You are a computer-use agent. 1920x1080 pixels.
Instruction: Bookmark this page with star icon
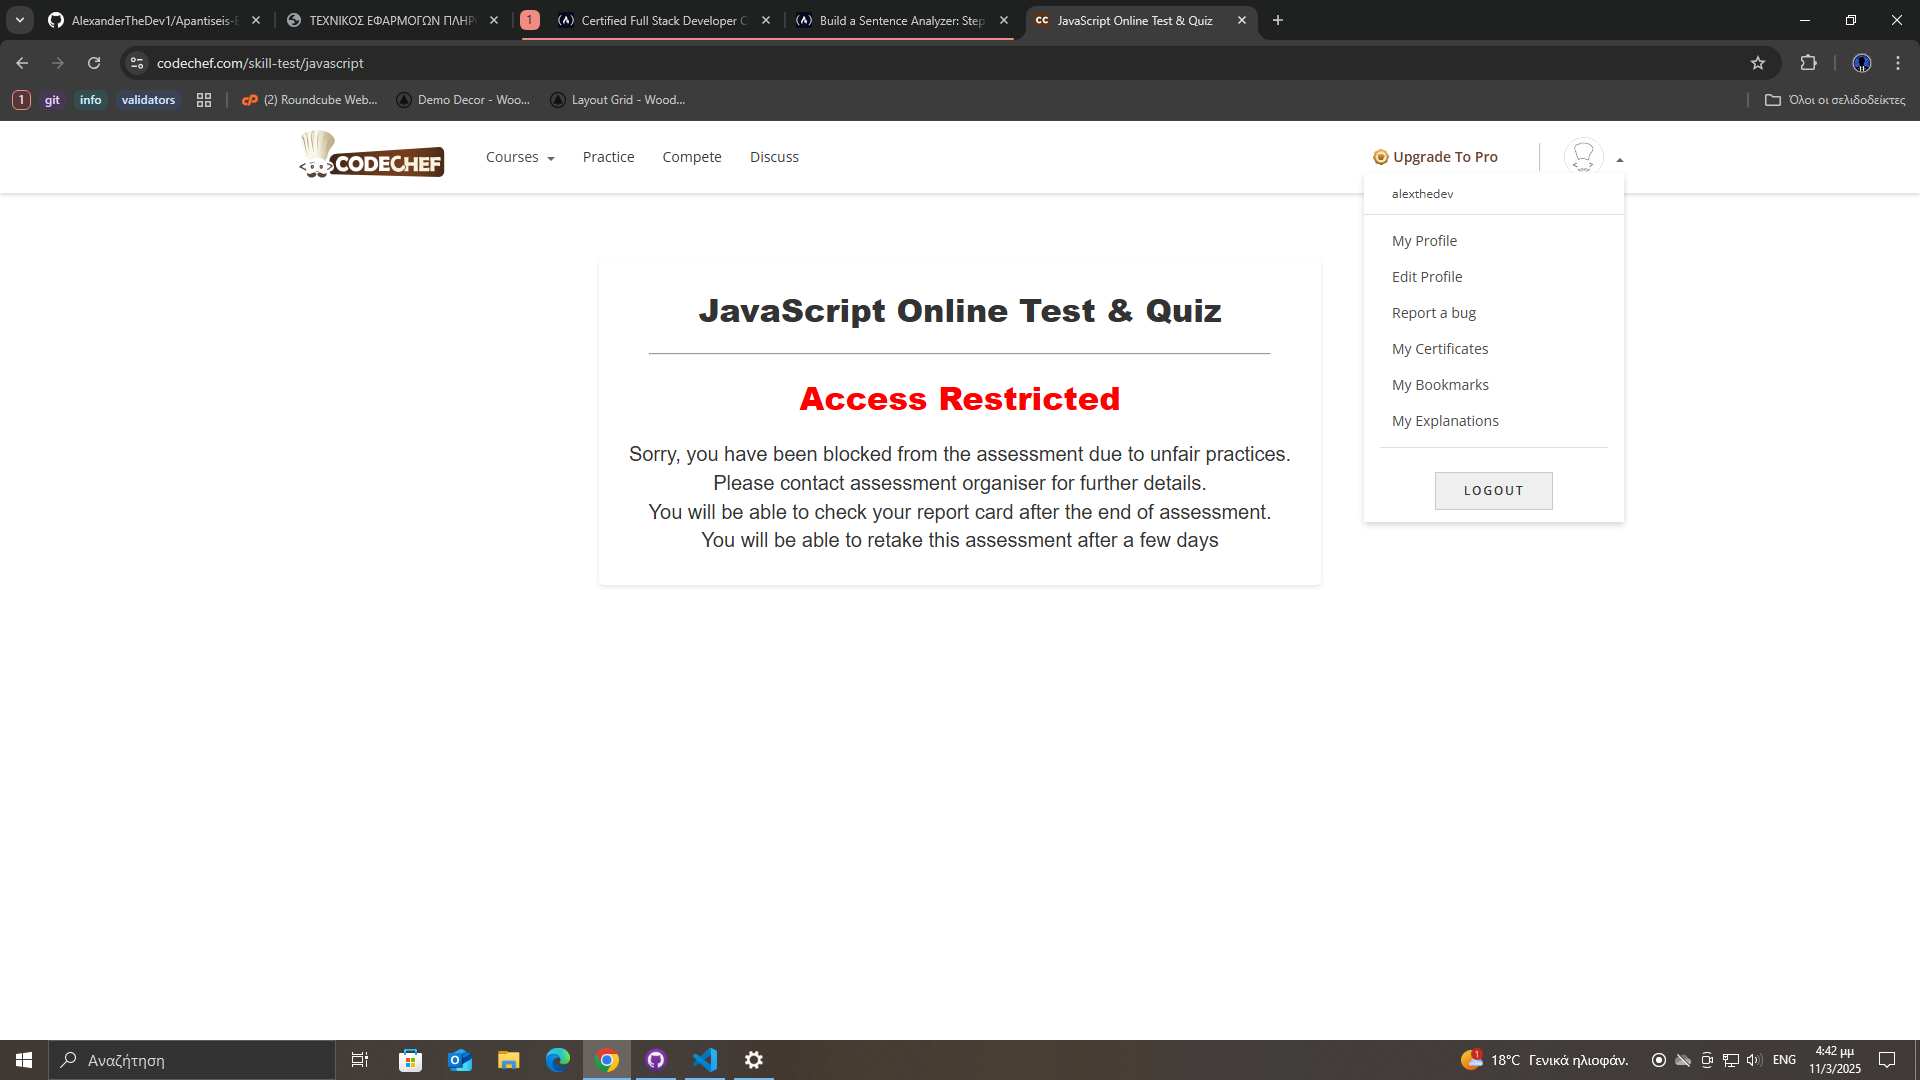[1758, 63]
